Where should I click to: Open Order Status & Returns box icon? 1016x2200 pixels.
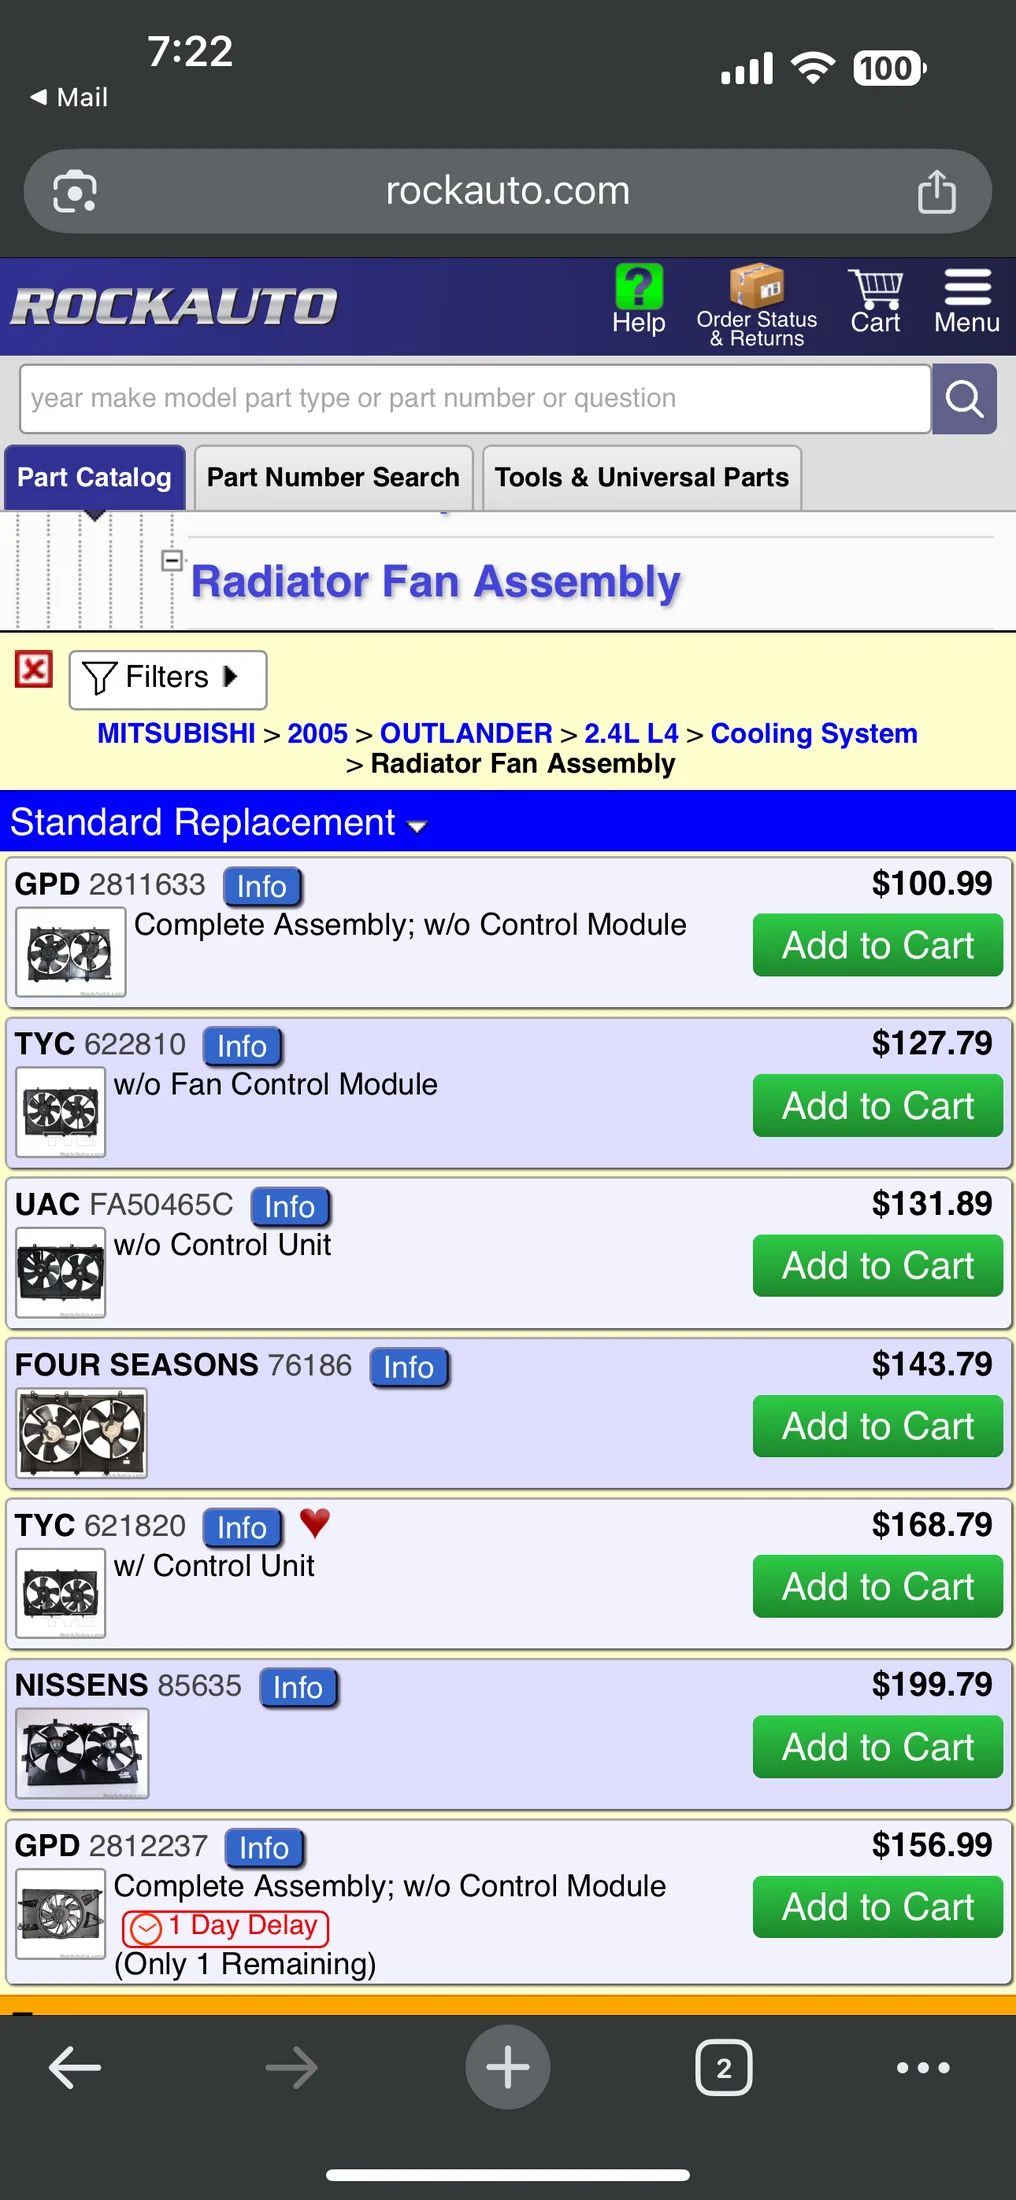756,287
